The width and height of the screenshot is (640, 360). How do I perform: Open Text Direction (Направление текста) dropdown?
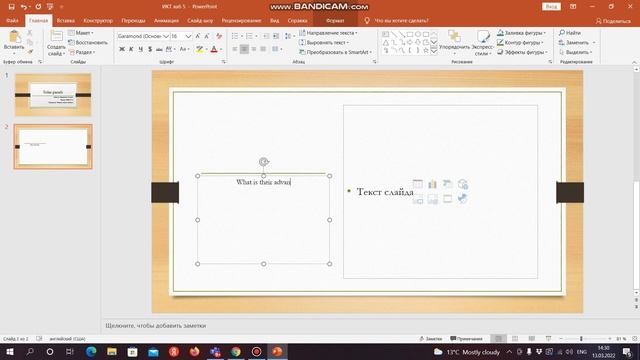click(328, 33)
